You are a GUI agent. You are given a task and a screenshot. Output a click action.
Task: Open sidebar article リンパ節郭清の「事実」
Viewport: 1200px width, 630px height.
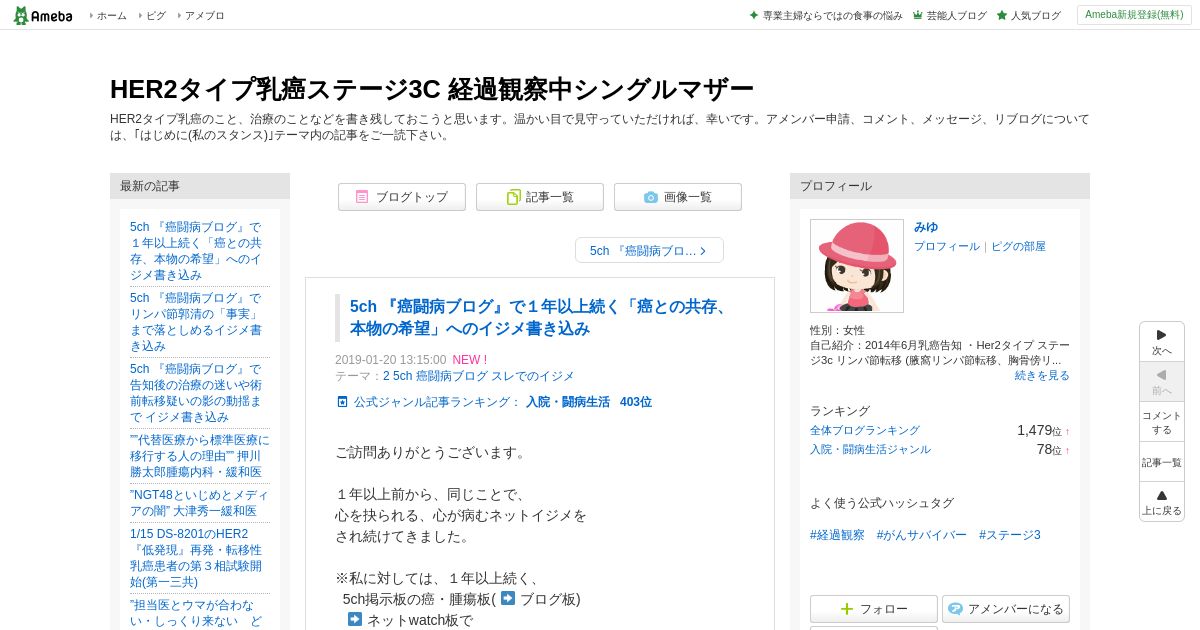coord(196,322)
